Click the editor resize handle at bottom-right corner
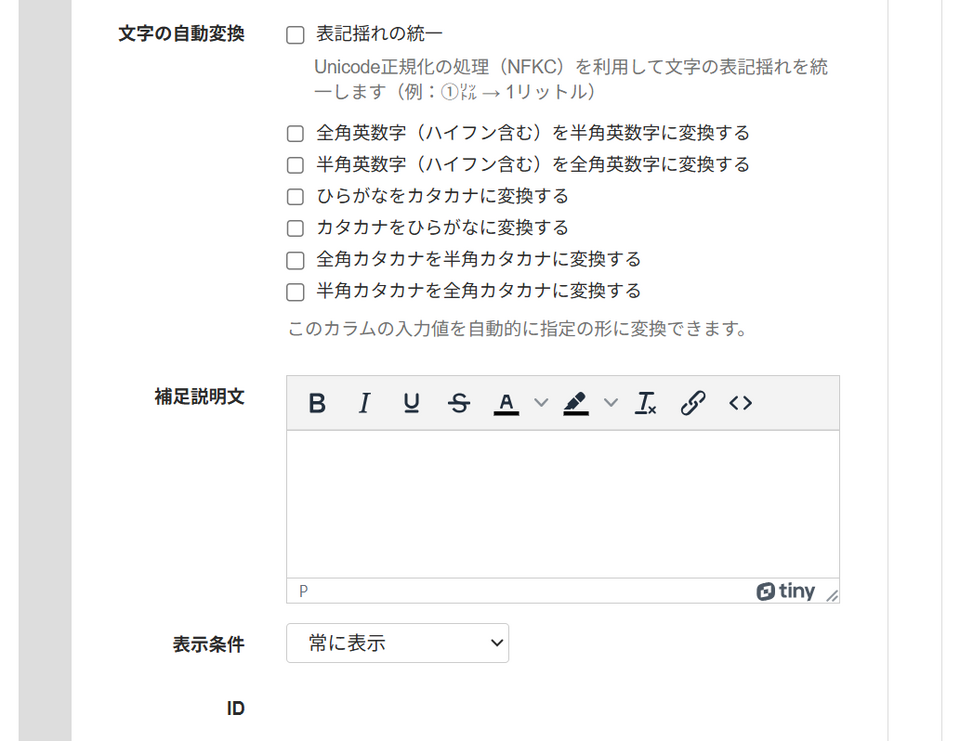 point(832,595)
